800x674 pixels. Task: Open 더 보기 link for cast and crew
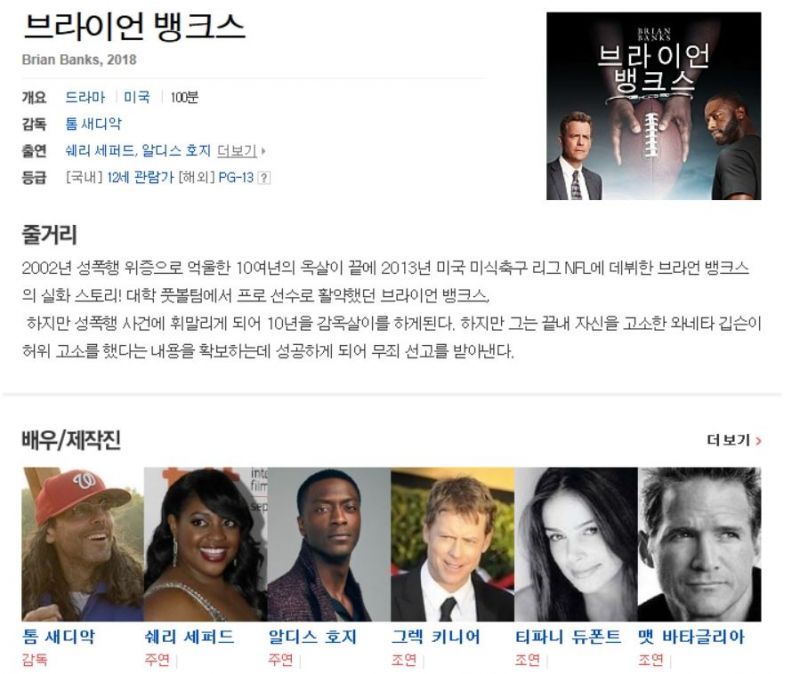[x=734, y=440]
